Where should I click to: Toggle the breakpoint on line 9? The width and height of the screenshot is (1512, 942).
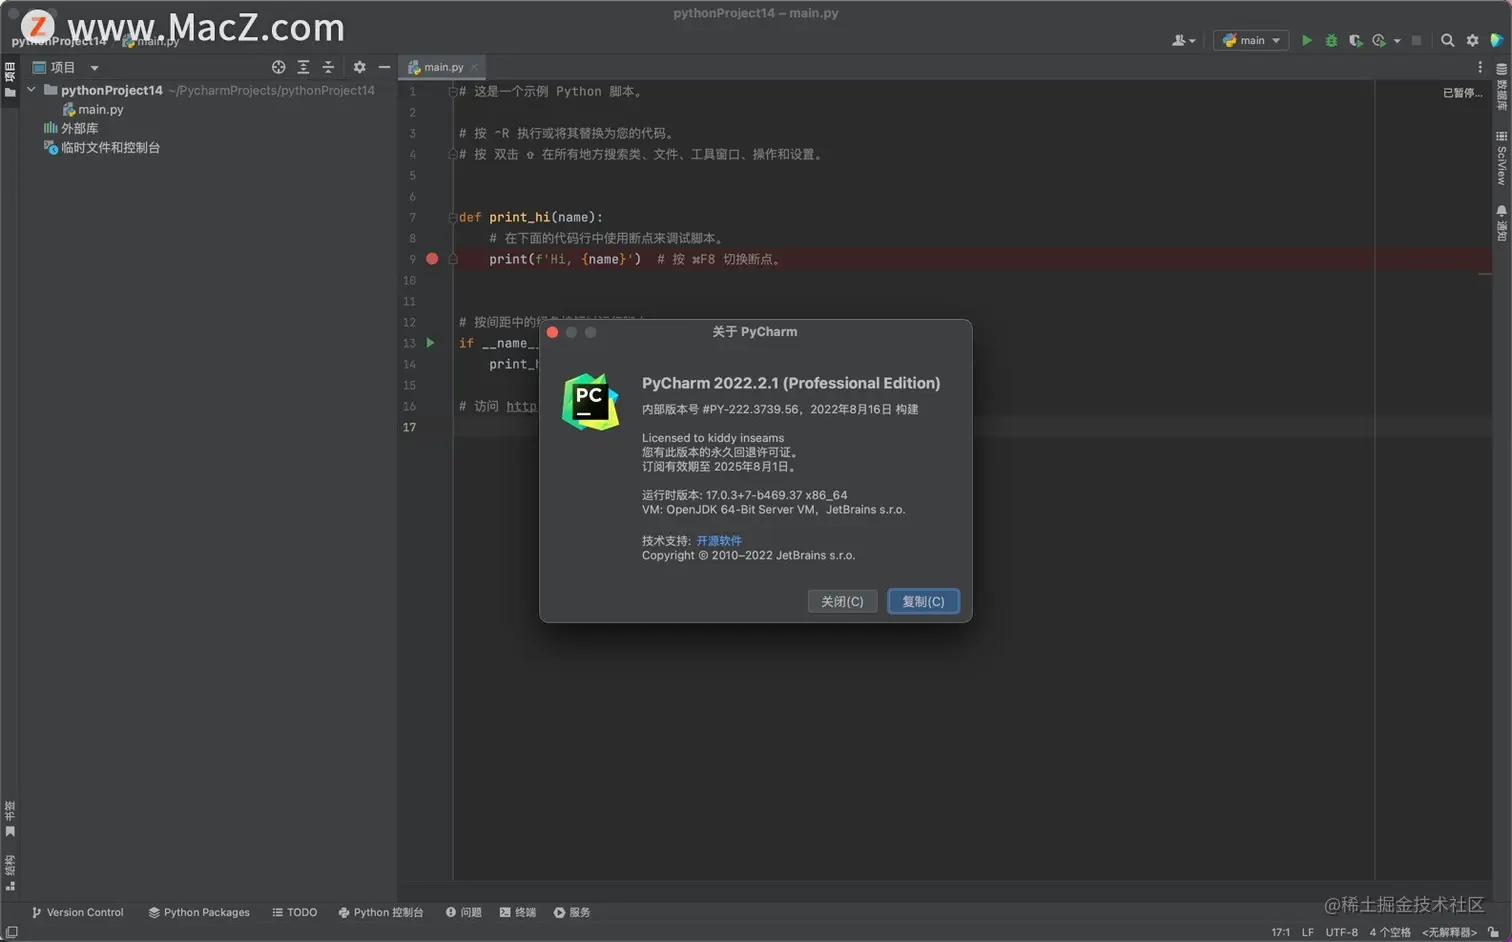[x=432, y=259]
